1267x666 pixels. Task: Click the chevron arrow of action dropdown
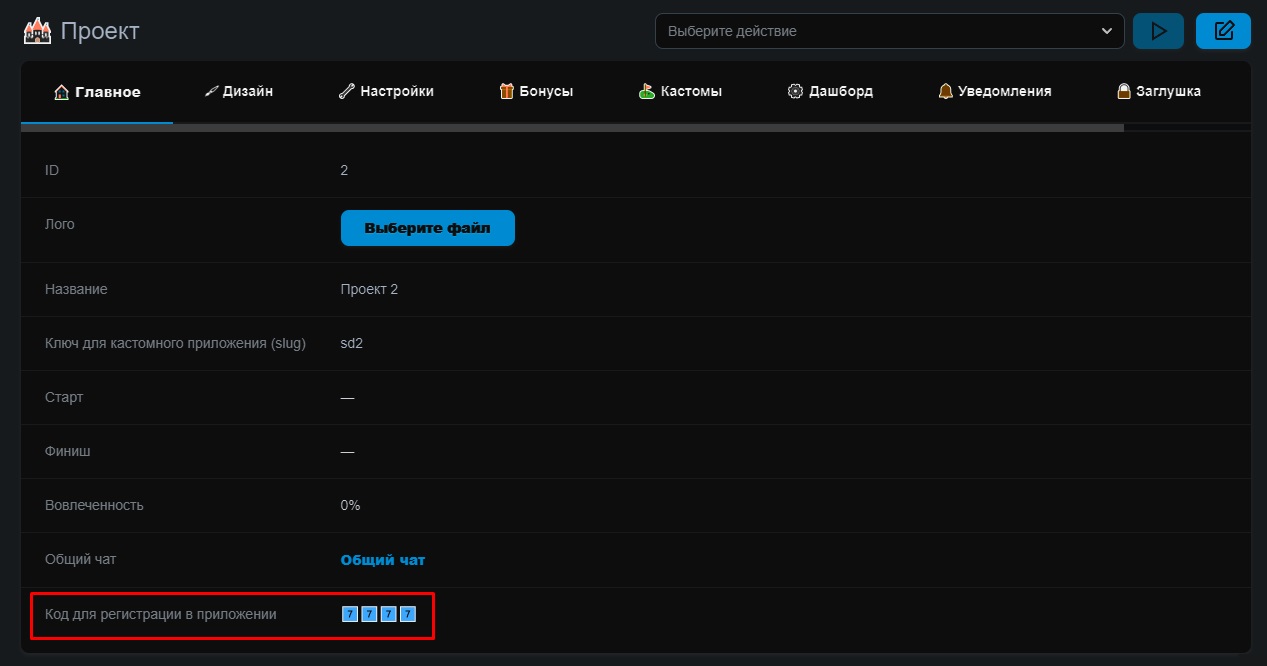1107,31
